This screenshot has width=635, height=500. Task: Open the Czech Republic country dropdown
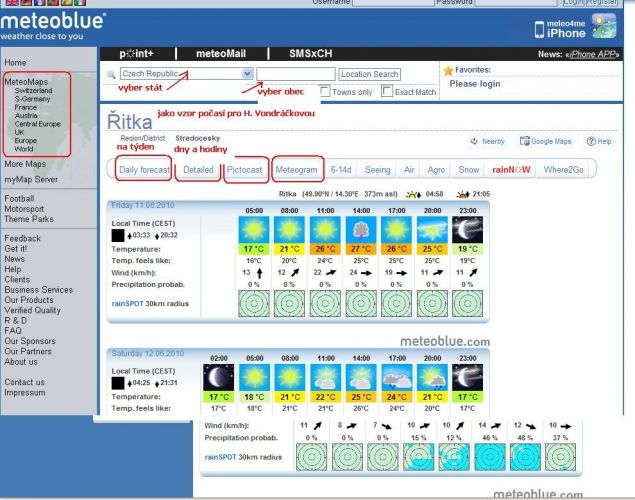pyautogui.click(x=187, y=74)
